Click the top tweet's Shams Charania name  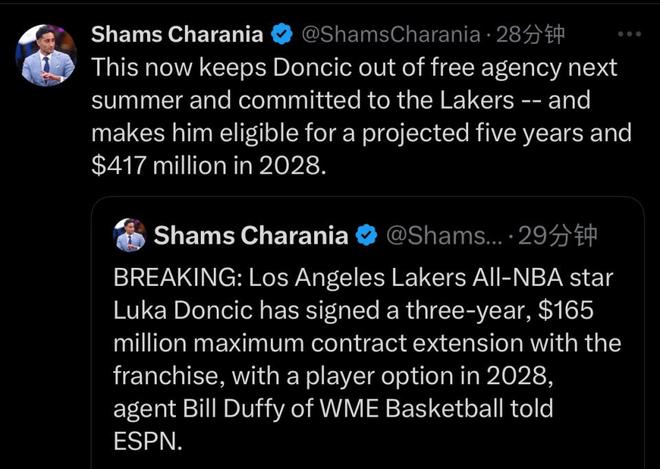click(177, 34)
